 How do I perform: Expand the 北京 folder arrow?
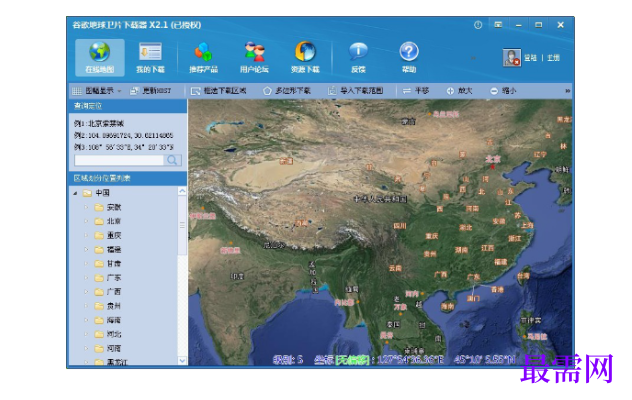86,221
